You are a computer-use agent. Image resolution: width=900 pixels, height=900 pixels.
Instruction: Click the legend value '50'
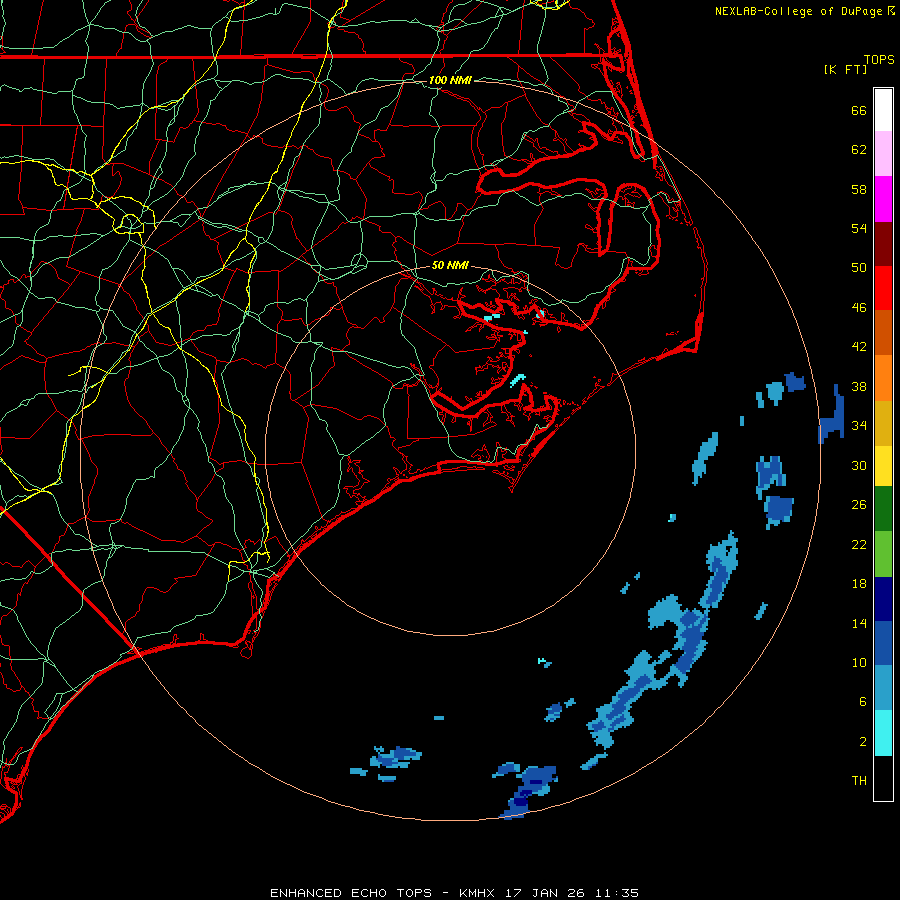tap(859, 268)
